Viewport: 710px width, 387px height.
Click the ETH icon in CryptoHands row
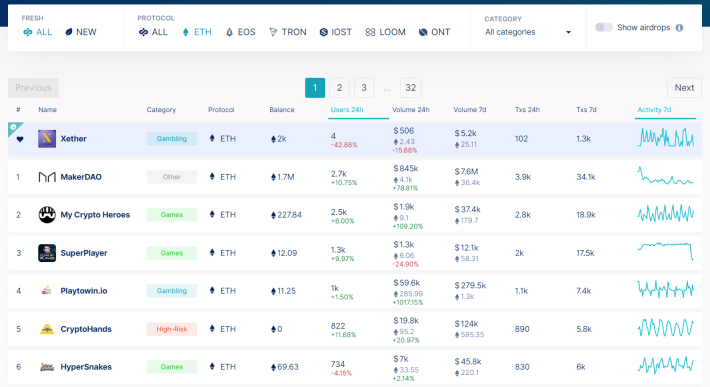click(x=212, y=329)
